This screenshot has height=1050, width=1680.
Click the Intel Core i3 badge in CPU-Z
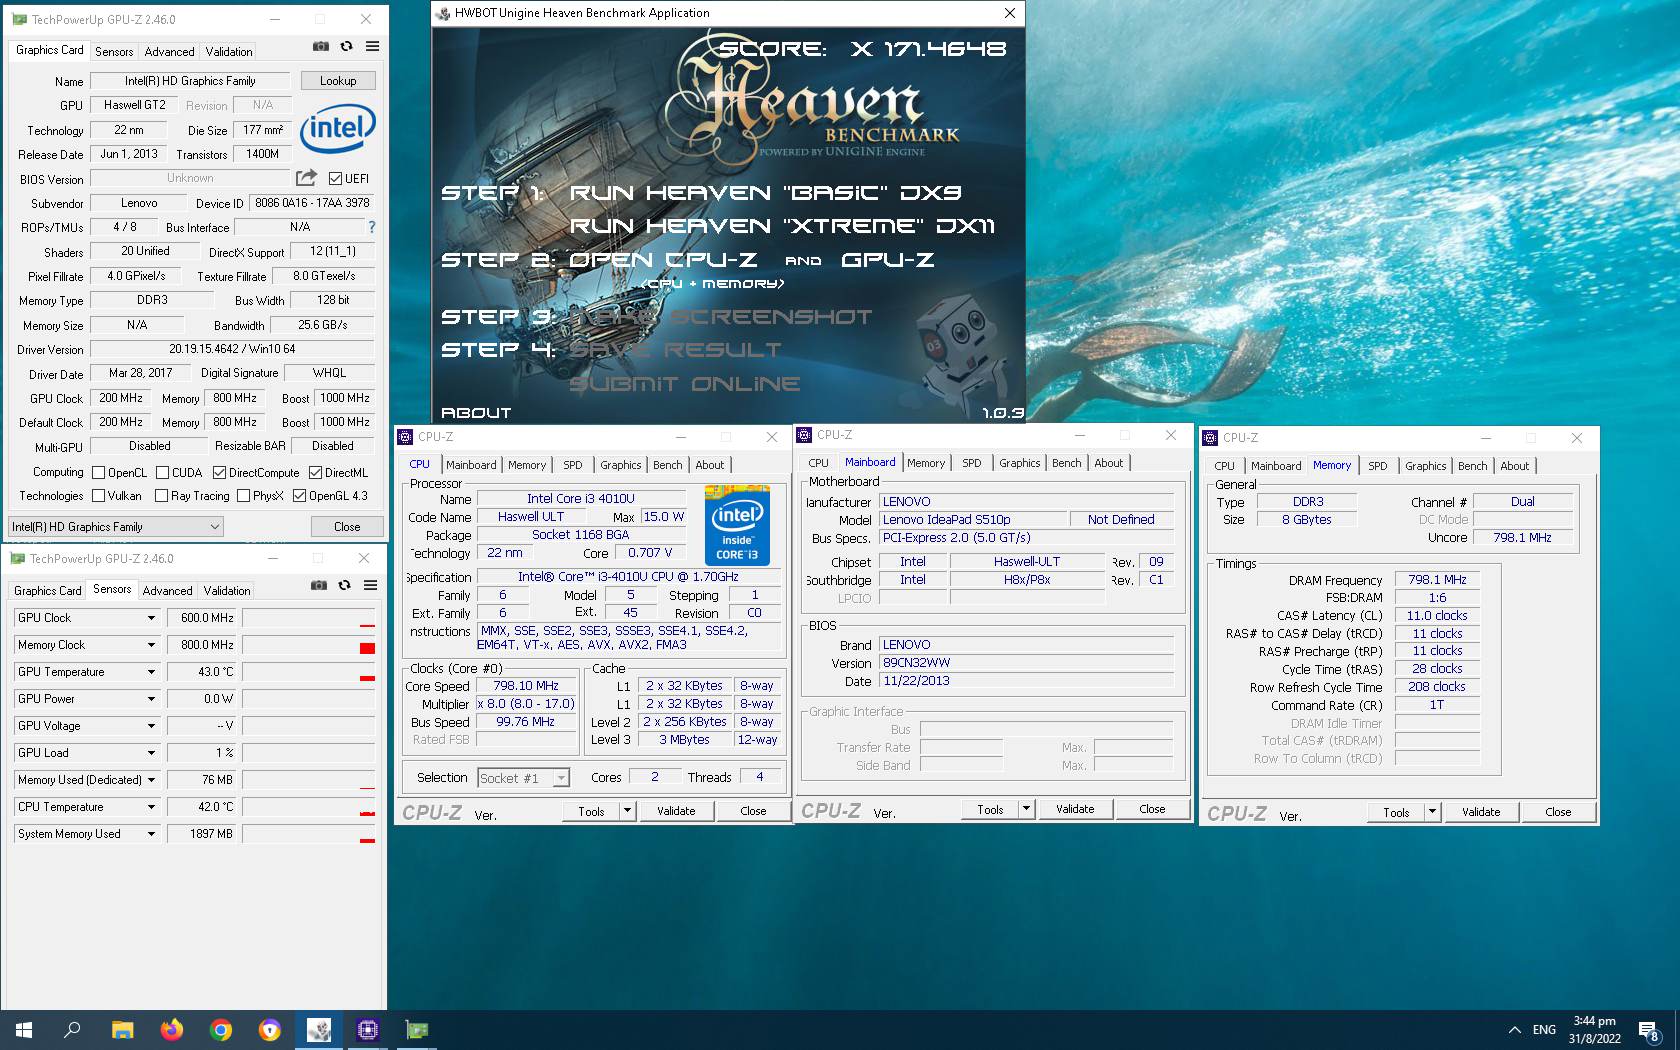coord(737,525)
